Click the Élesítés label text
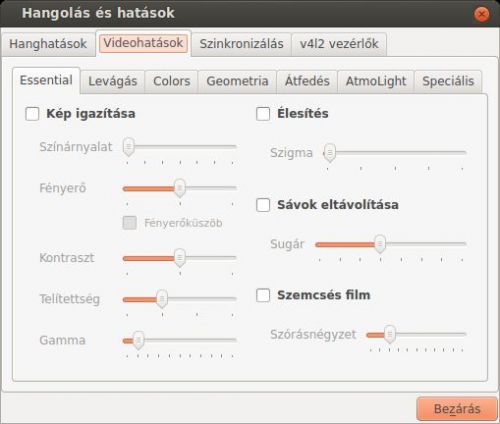 pyautogui.click(x=303, y=114)
